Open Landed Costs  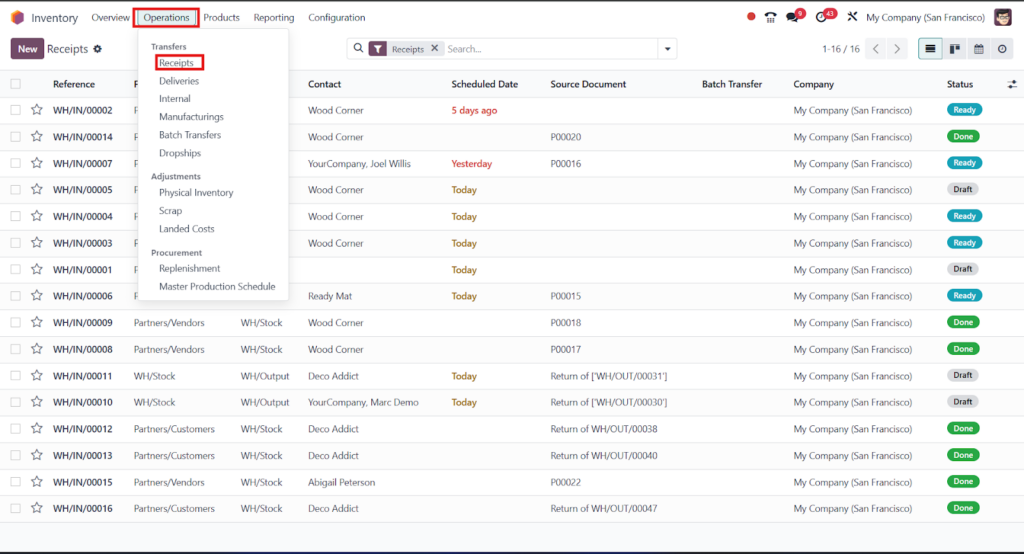click(187, 229)
